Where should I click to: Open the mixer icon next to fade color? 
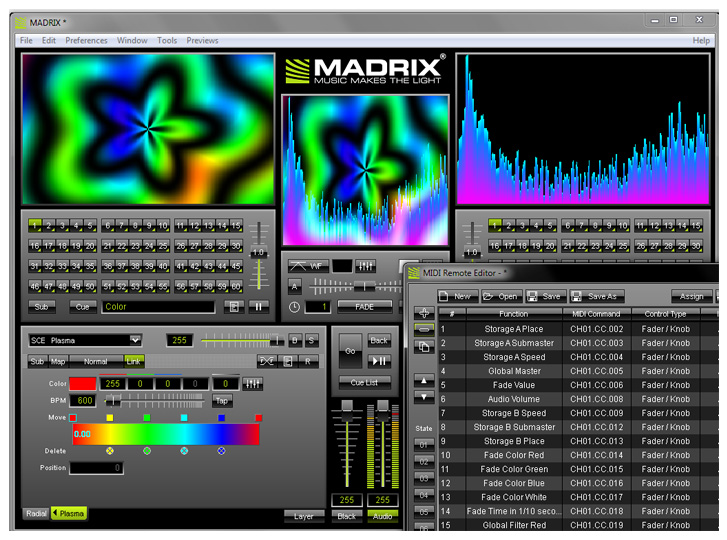(365, 266)
